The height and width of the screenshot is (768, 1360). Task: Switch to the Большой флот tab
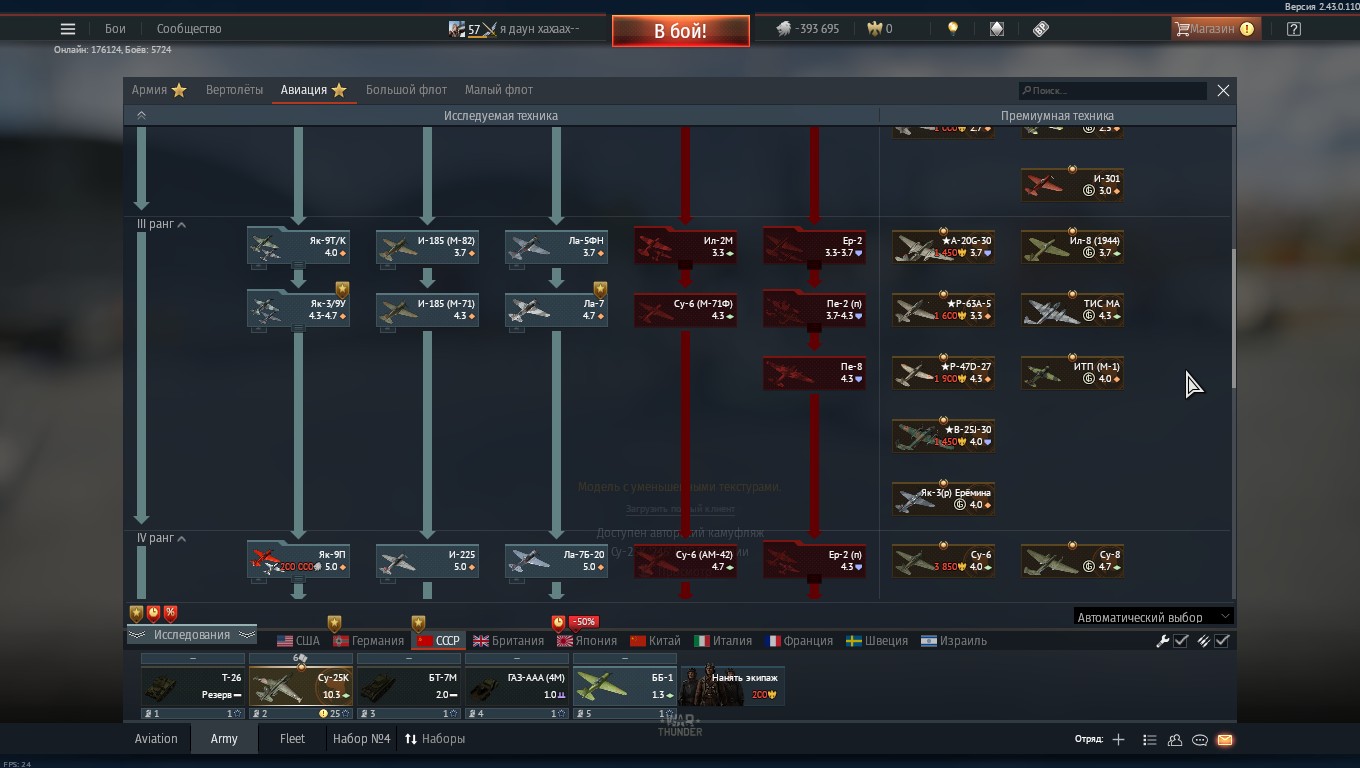[x=406, y=90]
